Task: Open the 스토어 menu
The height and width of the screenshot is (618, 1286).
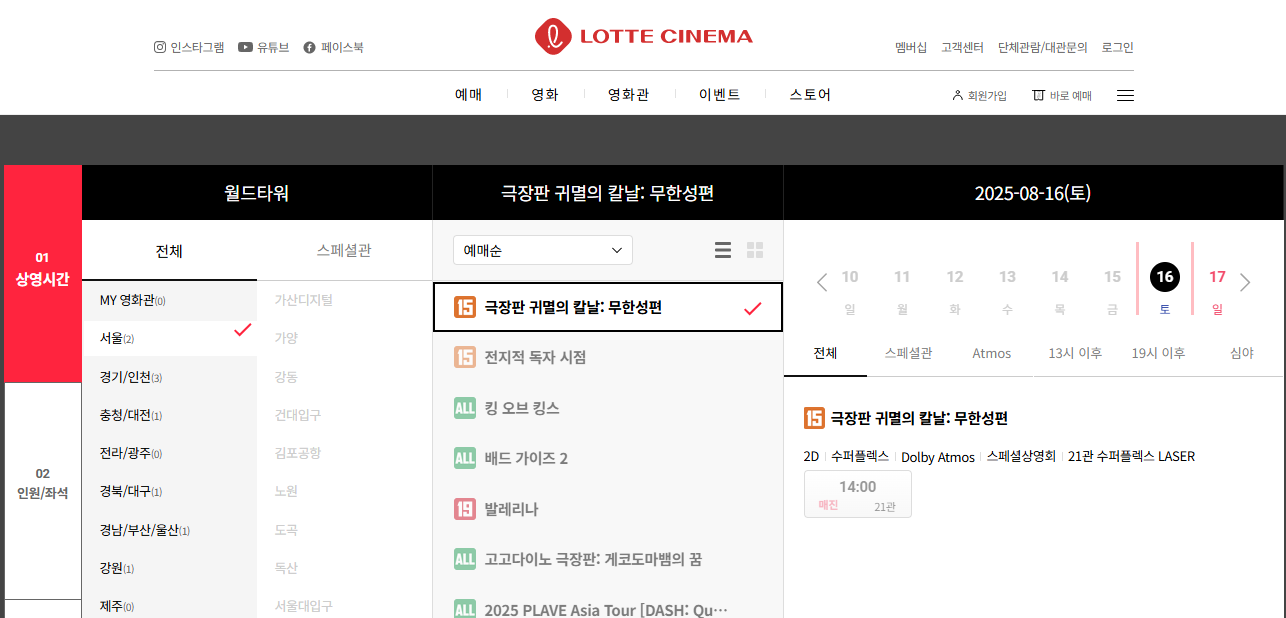Action: click(810, 95)
